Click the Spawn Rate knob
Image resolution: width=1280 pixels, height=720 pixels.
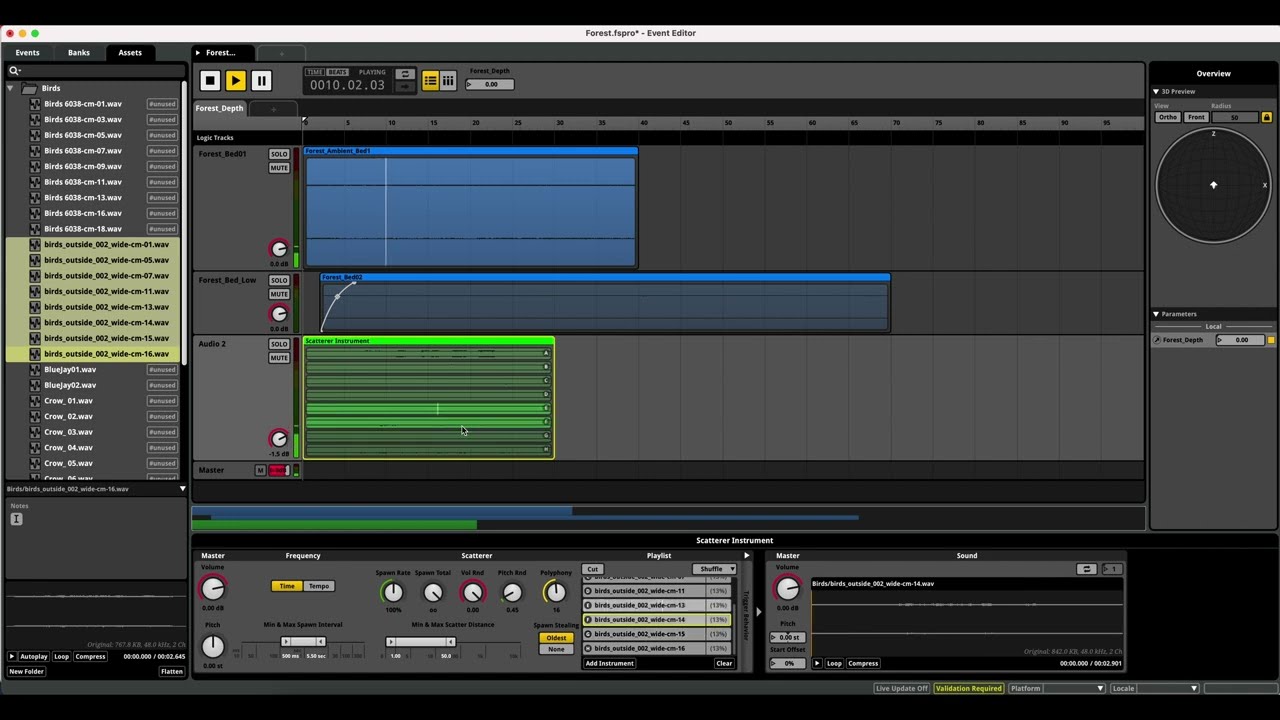[393, 593]
